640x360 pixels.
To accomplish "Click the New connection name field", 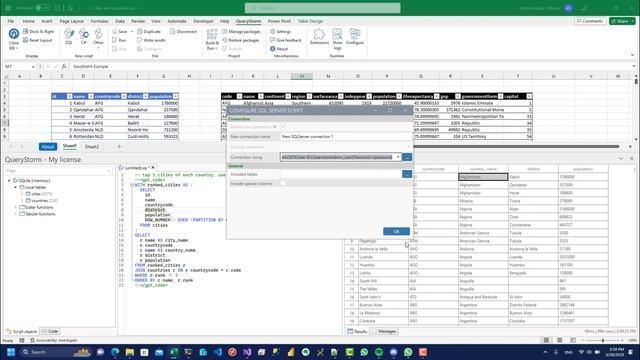I will click(346, 137).
